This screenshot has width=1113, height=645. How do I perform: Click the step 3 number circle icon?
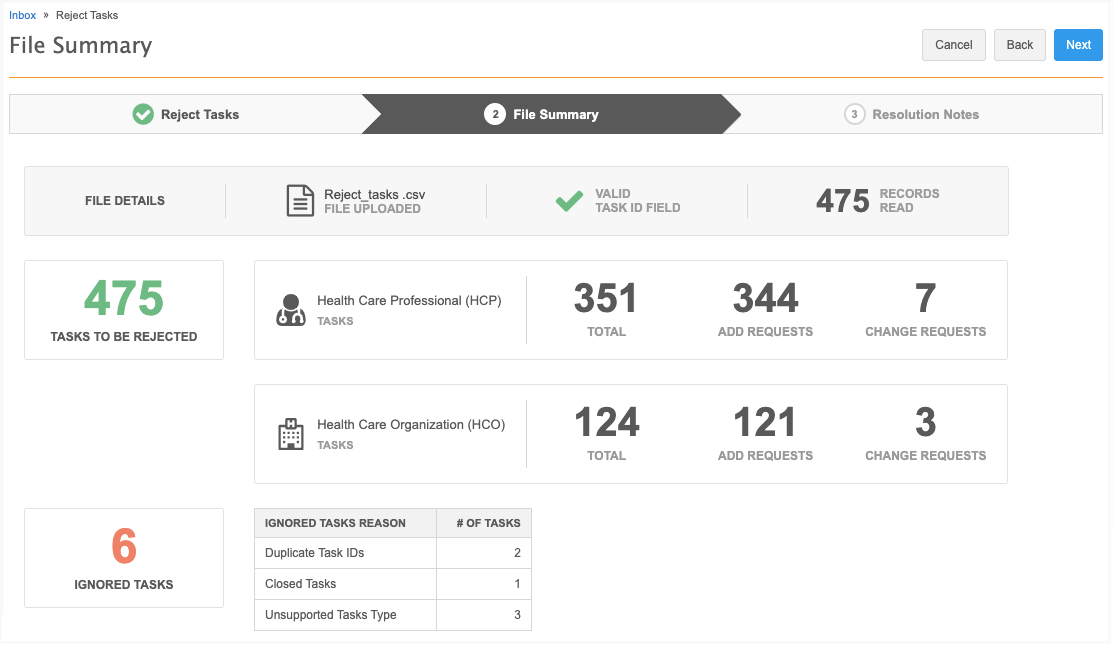[x=854, y=115]
